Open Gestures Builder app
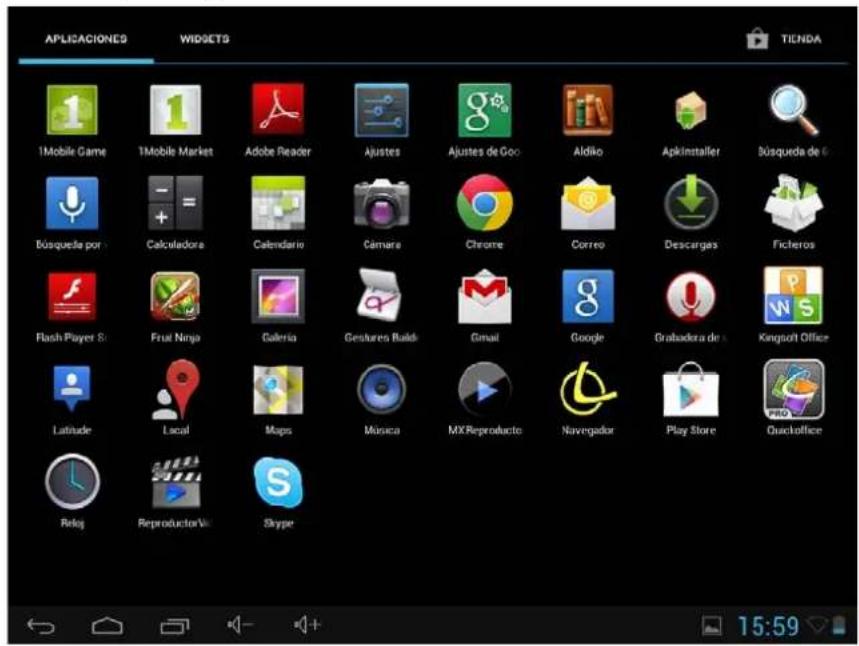The width and height of the screenshot is (859, 646). click(x=381, y=296)
